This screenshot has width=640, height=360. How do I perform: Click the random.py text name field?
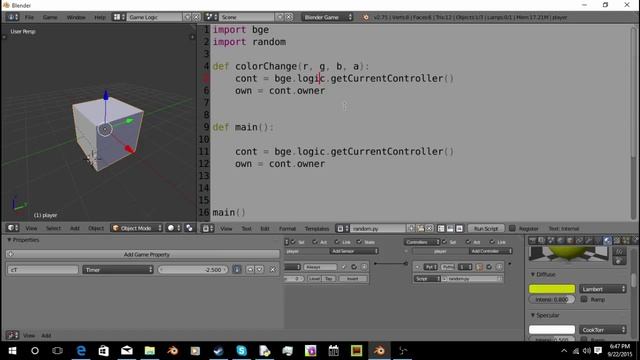(x=378, y=229)
